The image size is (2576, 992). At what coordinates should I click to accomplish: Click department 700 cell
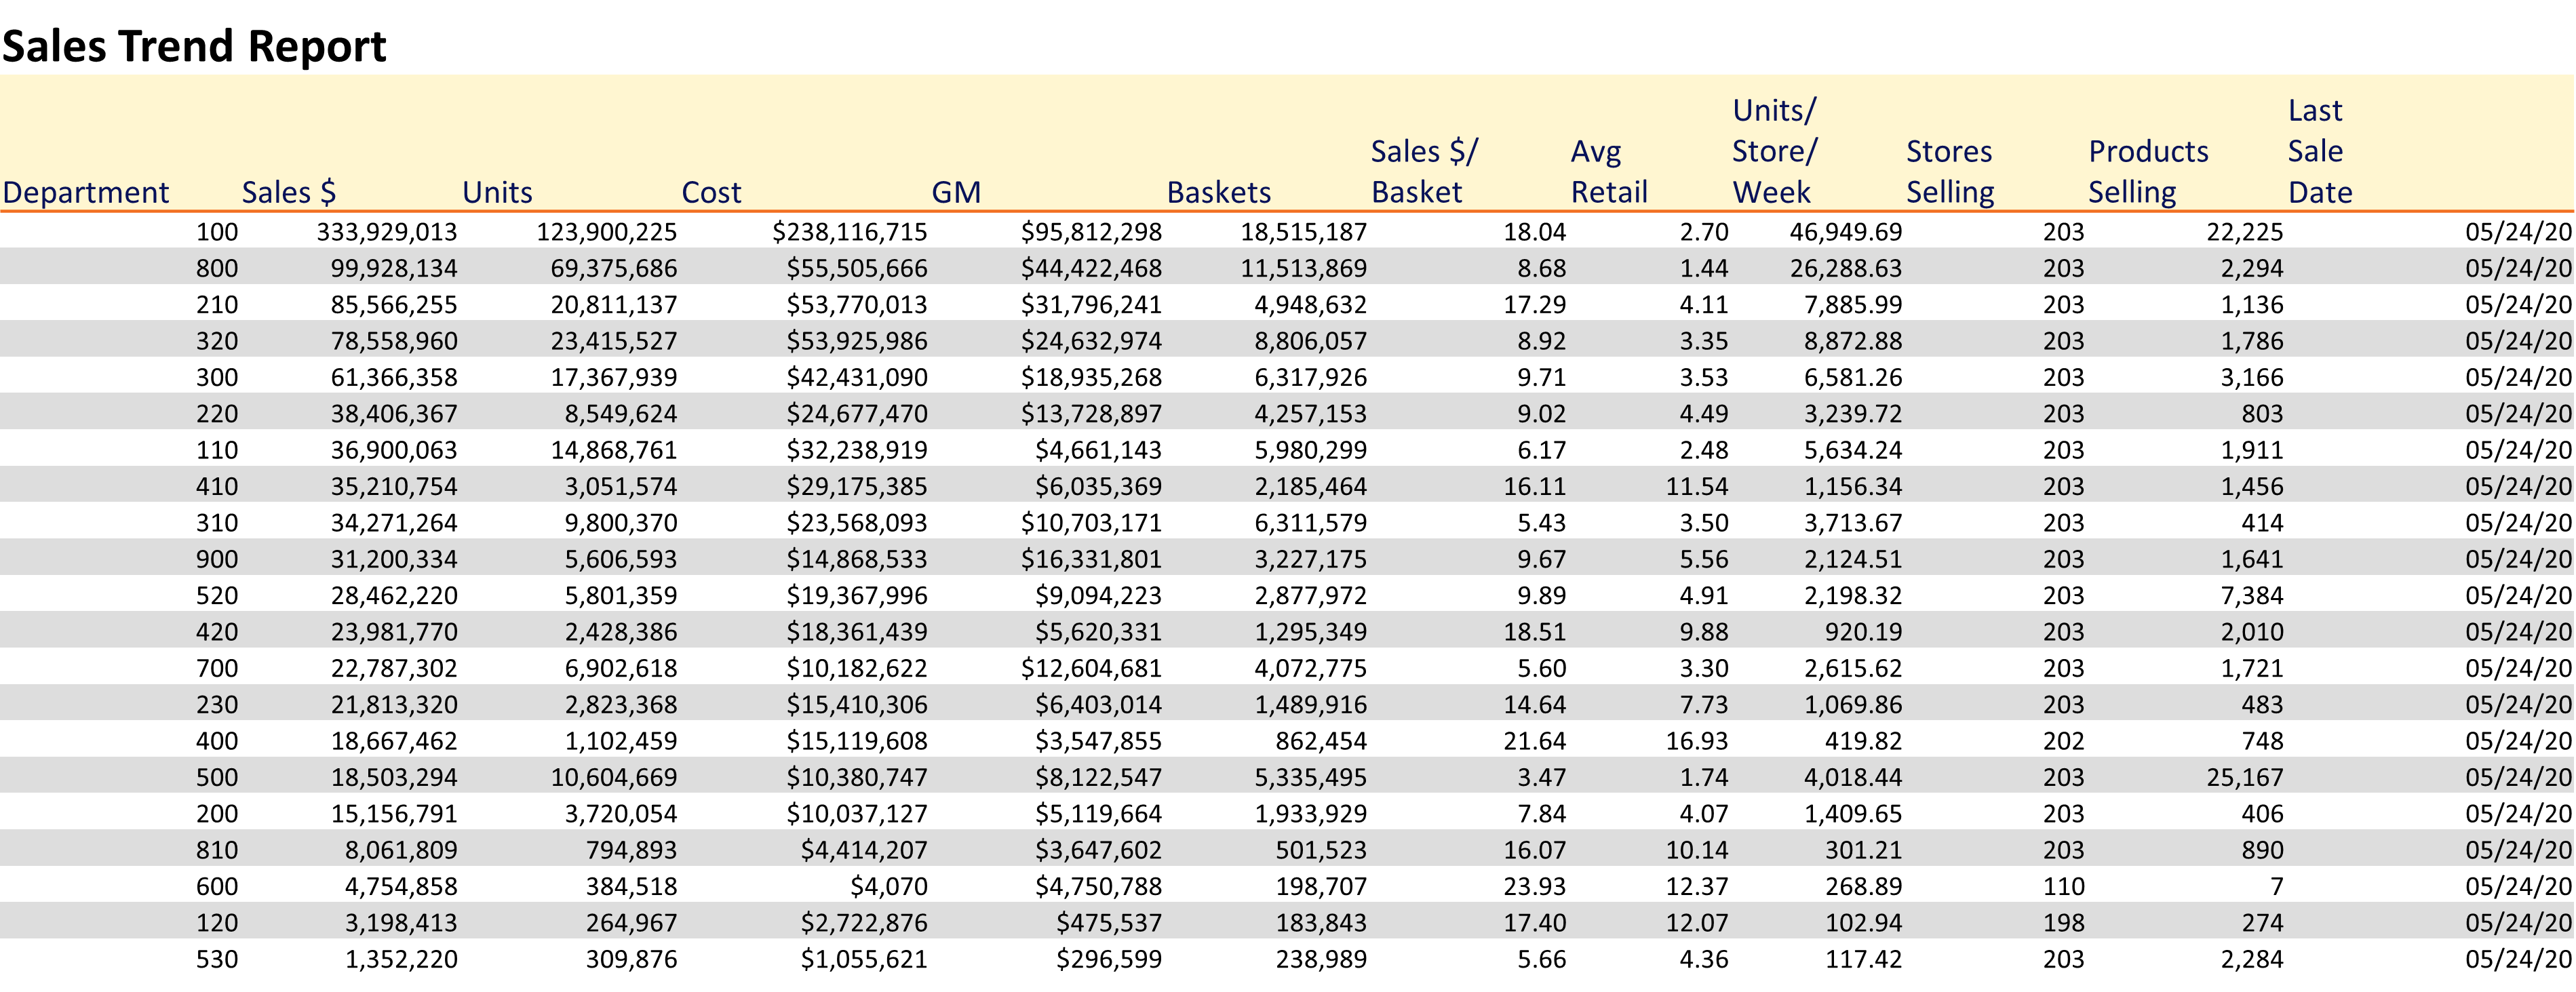pos(217,668)
